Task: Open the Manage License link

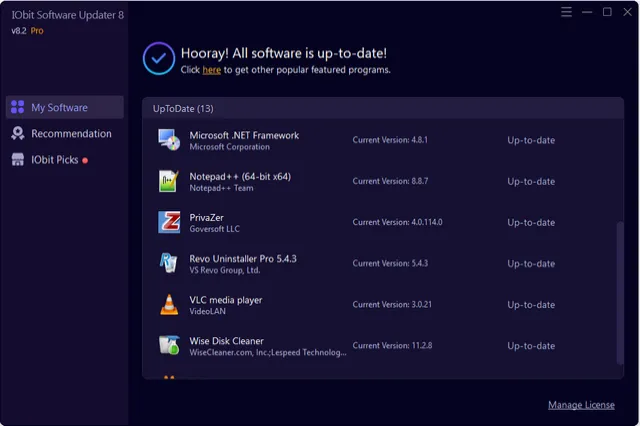Action: [x=581, y=405]
